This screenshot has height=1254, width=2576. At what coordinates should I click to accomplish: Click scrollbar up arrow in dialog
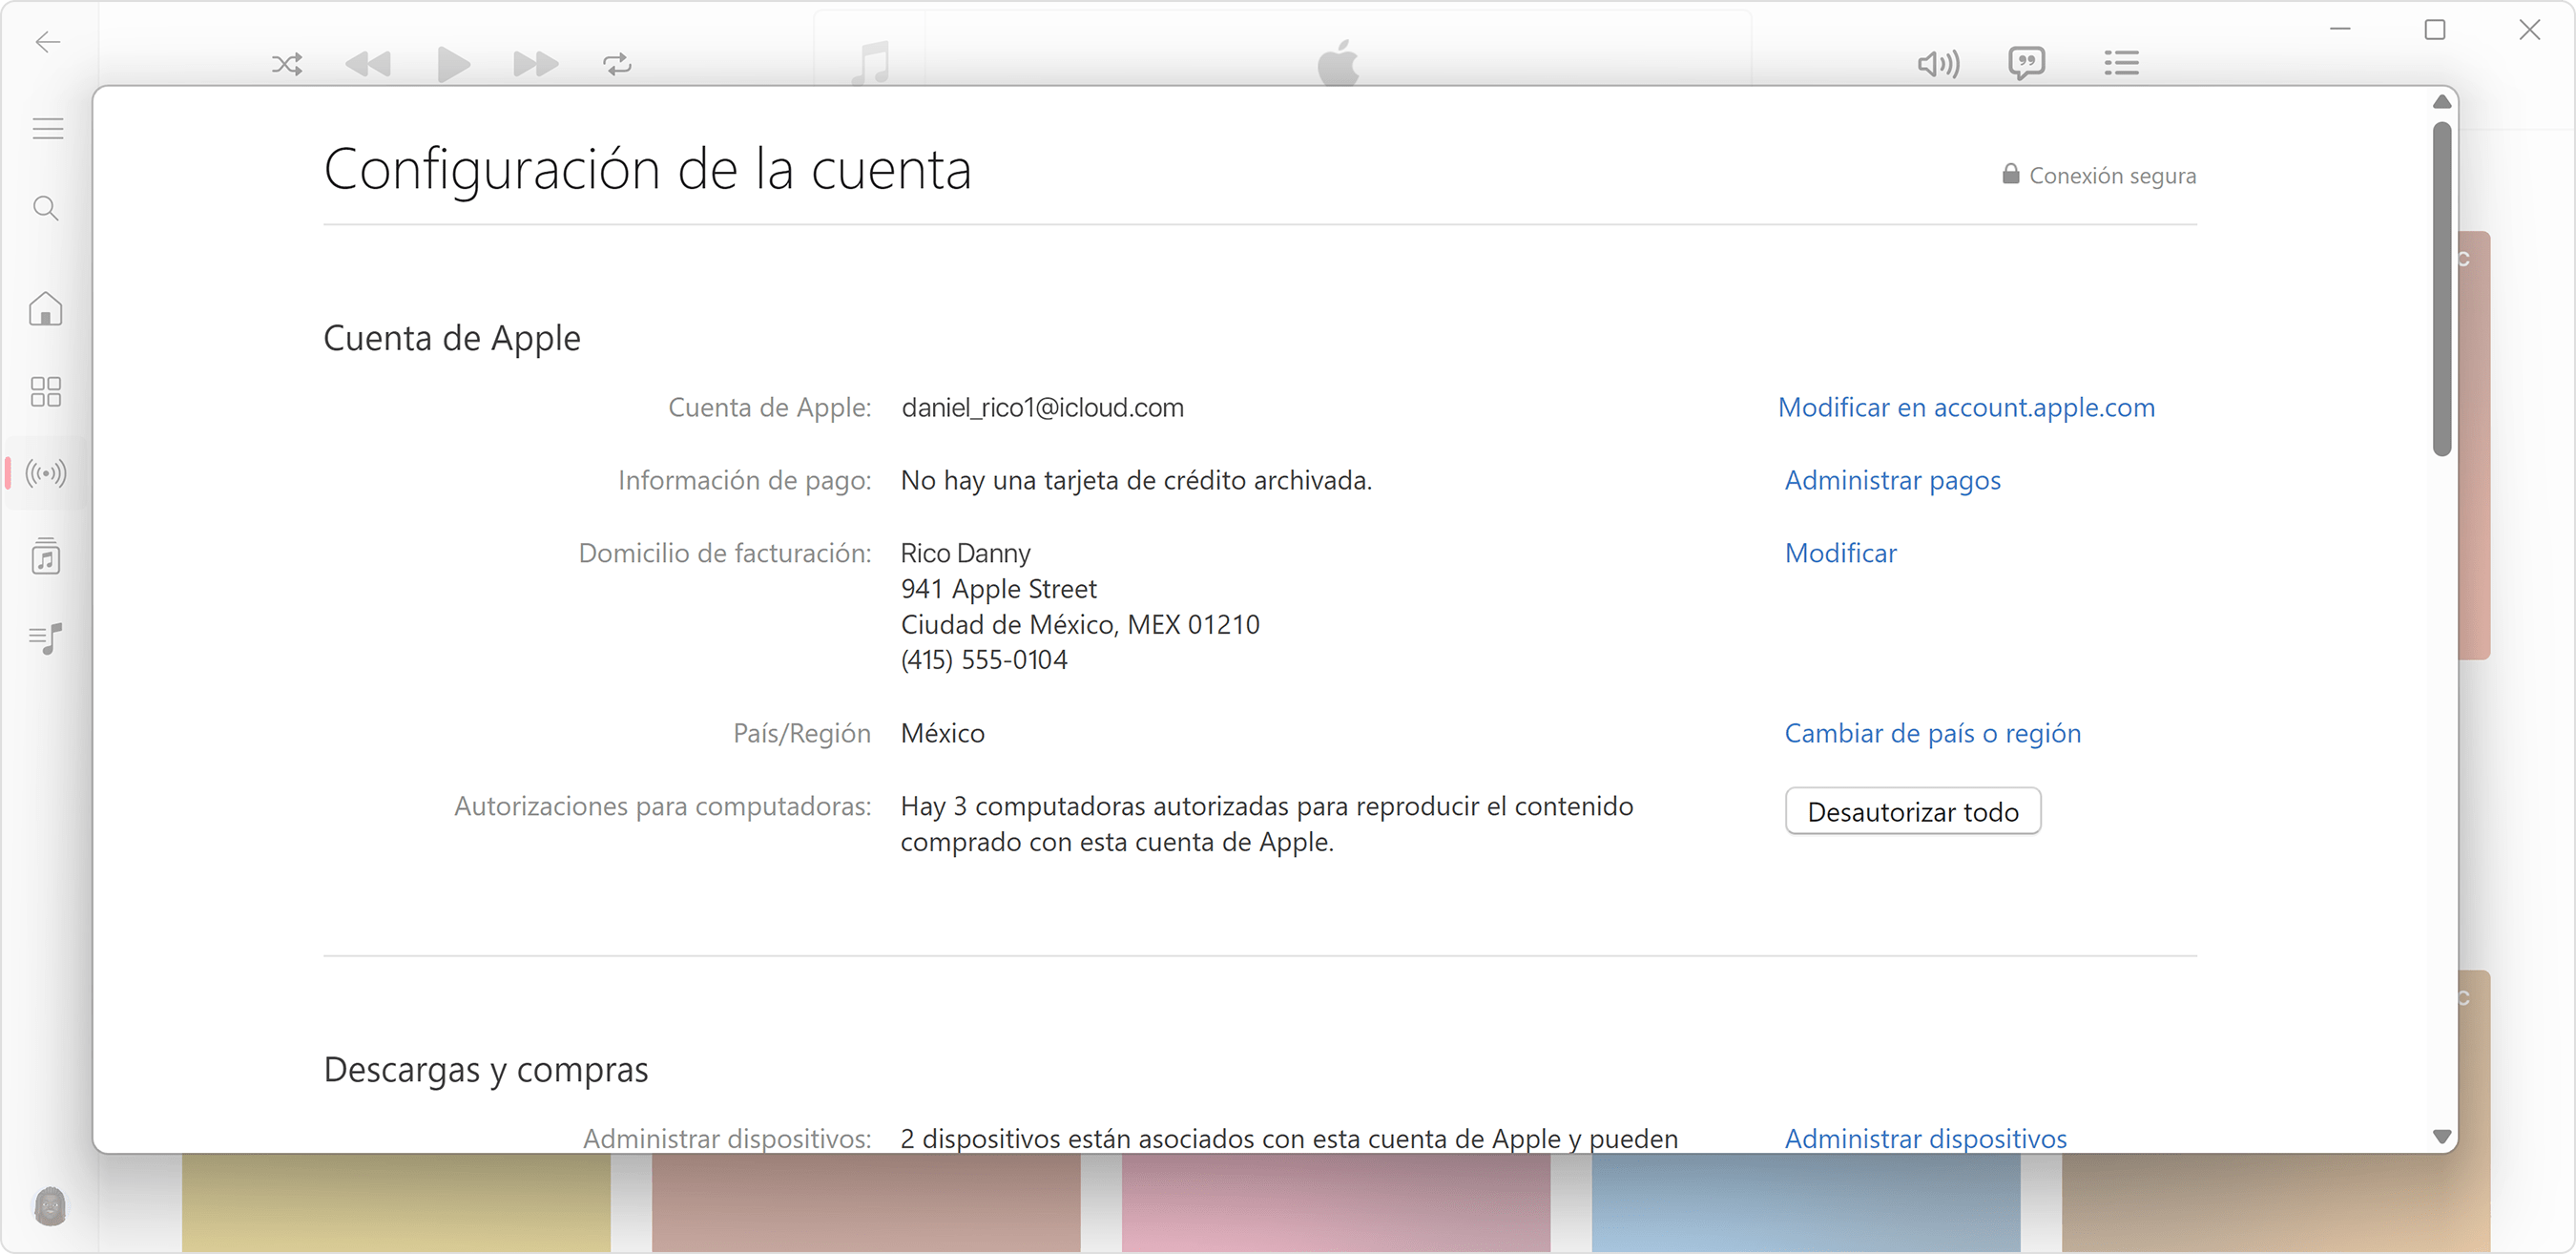[2442, 102]
